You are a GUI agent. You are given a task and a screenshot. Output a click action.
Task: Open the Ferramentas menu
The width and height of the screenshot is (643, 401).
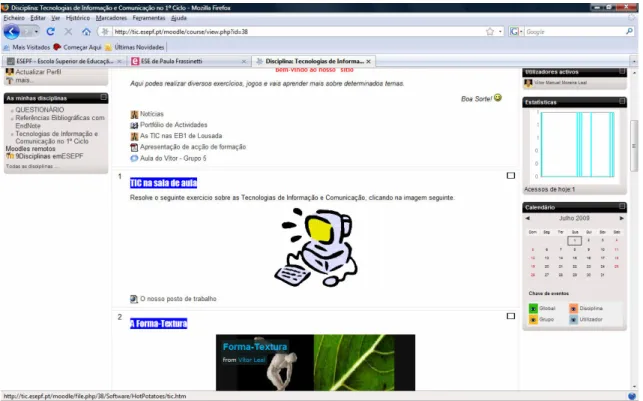pos(149,18)
